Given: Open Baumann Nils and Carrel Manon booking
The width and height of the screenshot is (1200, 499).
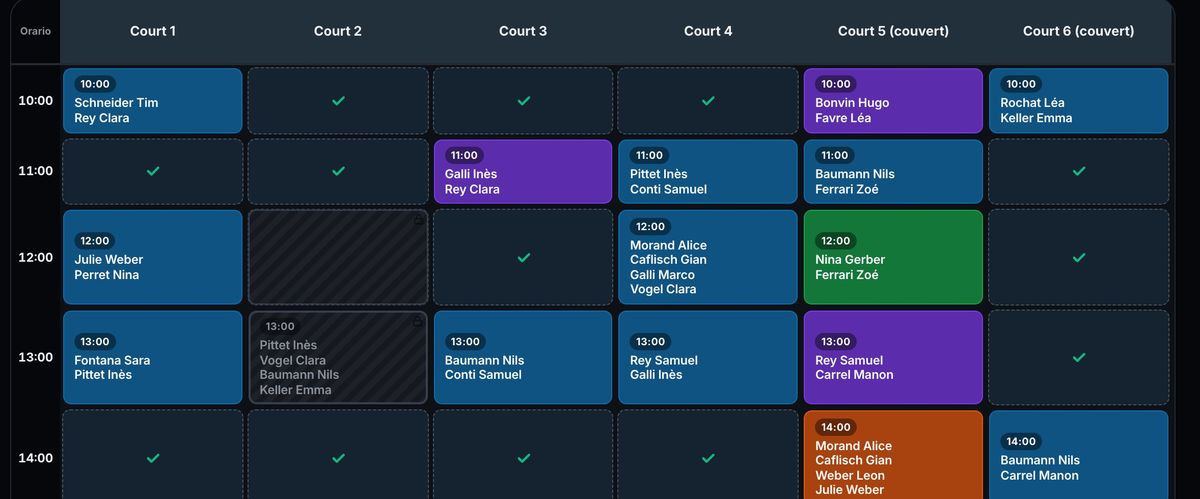Looking at the screenshot, I should [x=1079, y=455].
